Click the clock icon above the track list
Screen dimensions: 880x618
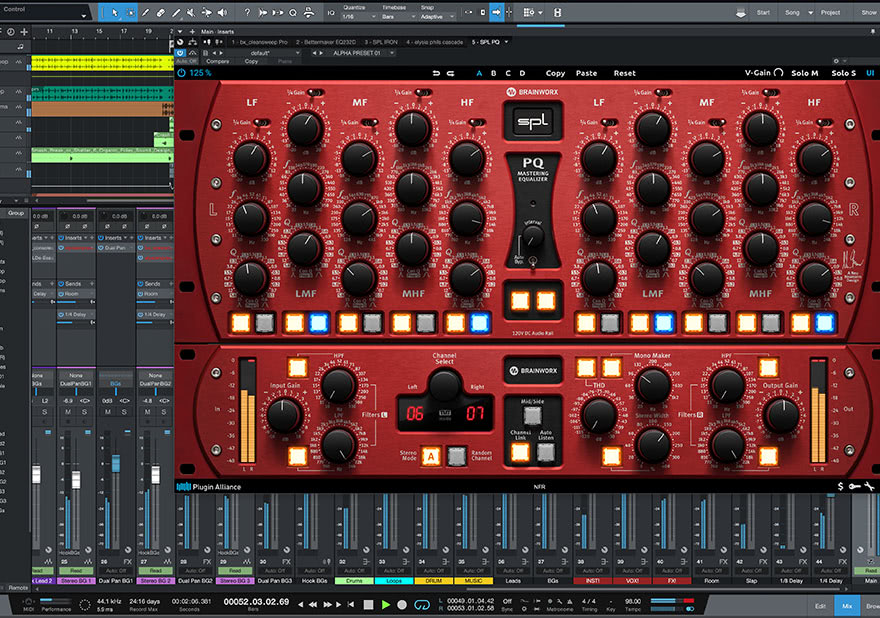(11, 32)
